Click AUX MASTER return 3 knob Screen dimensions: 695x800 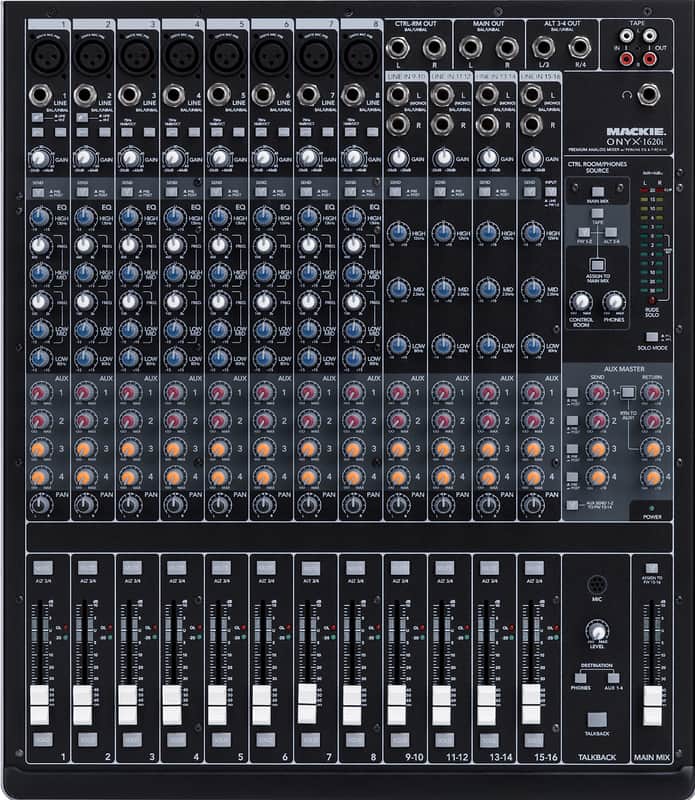tap(652, 449)
